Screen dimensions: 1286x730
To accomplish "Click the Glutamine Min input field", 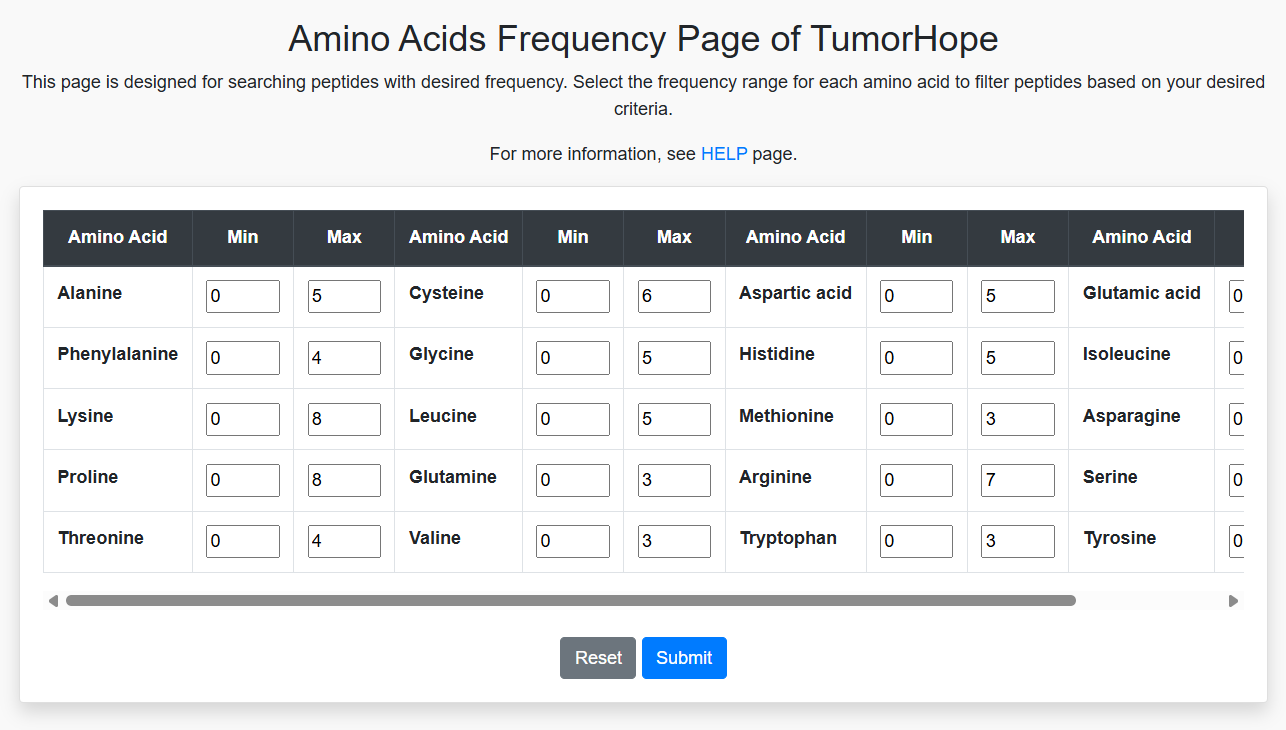I will [x=572, y=480].
